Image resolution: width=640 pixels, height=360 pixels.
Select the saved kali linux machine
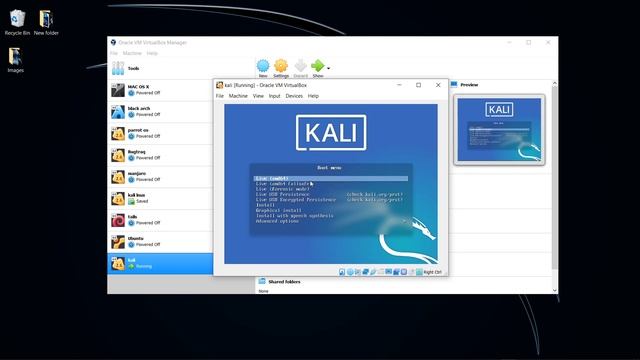[160, 198]
